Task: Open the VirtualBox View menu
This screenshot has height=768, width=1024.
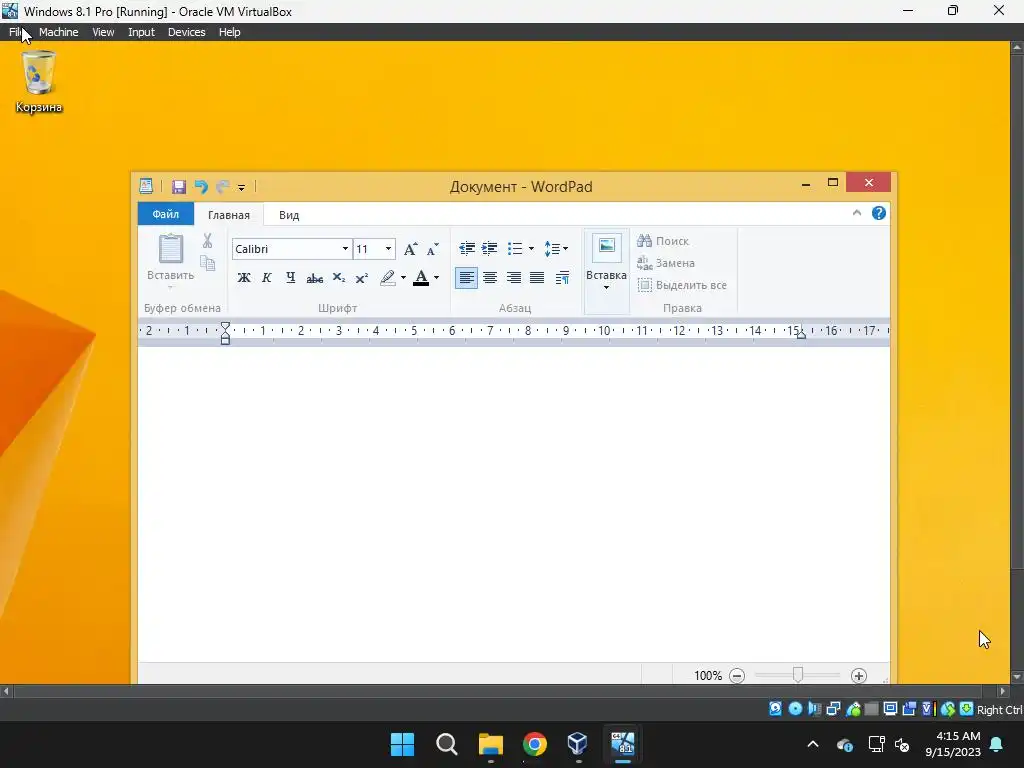Action: pyautogui.click(x=103, y=32)
